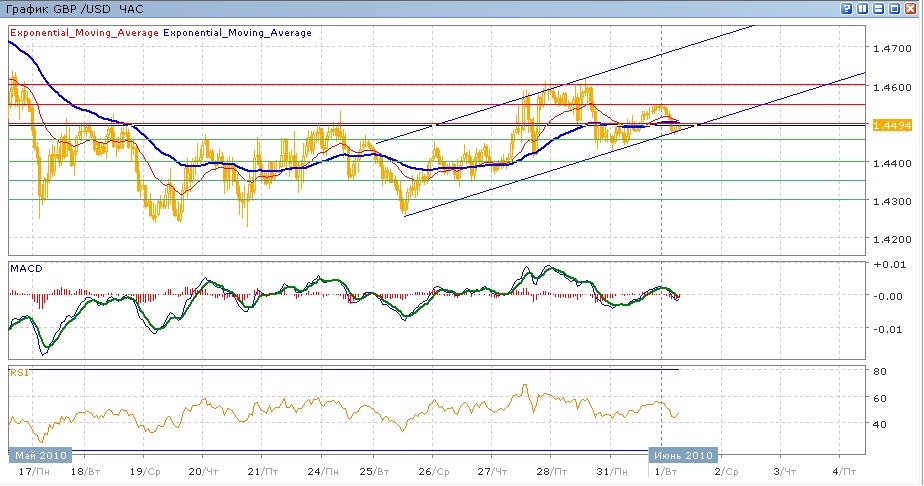Click the 4/Пт date on time axis
This screenshot has height=486, width=924.
tap(844, 470)
